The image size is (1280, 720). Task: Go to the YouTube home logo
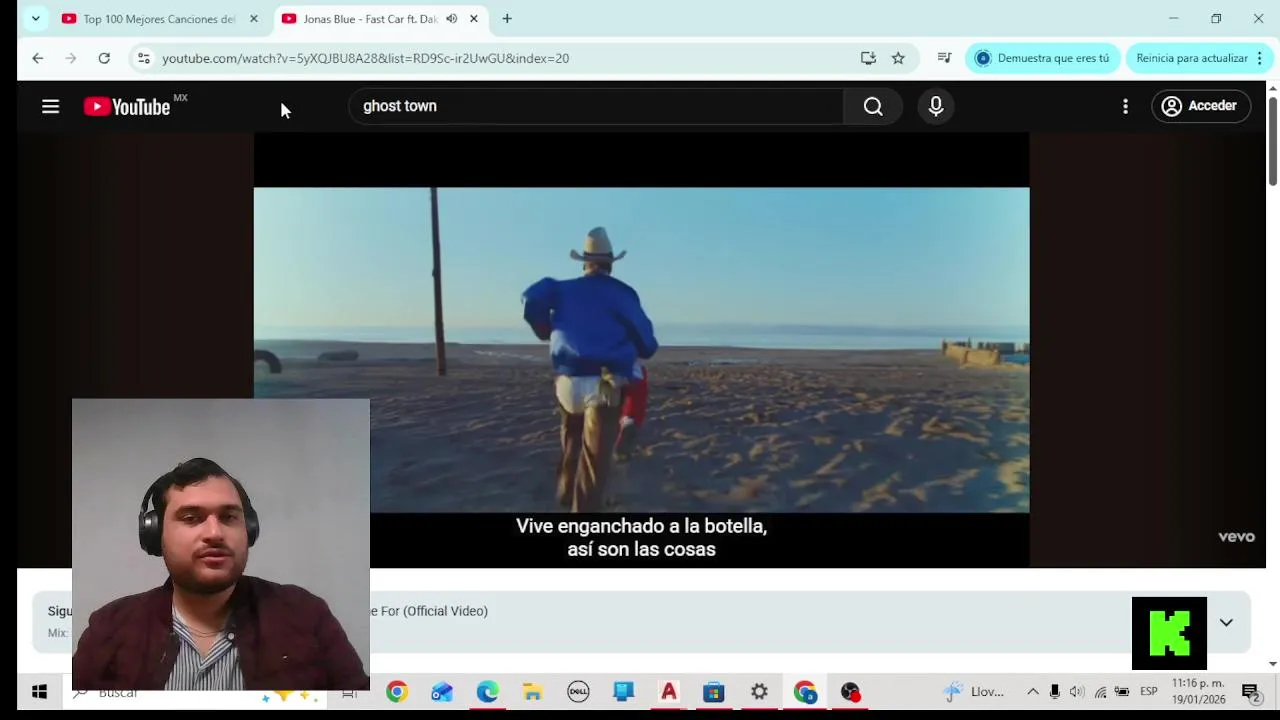click(127, 106)
